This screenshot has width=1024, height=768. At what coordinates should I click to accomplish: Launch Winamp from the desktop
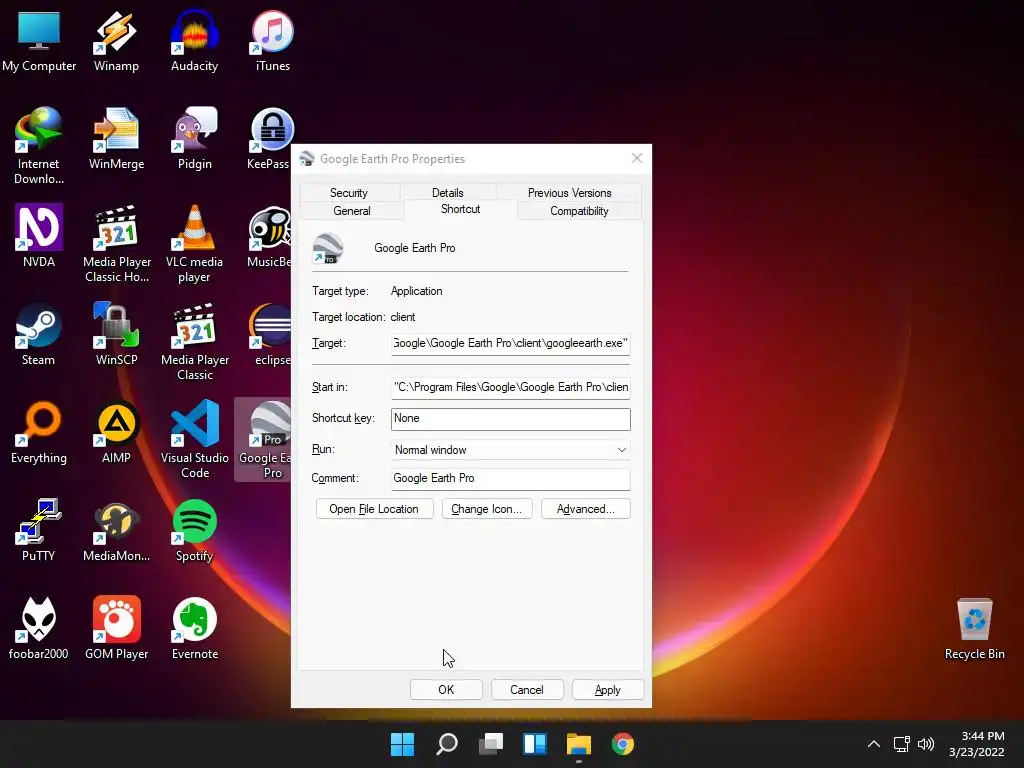[116, 40]
